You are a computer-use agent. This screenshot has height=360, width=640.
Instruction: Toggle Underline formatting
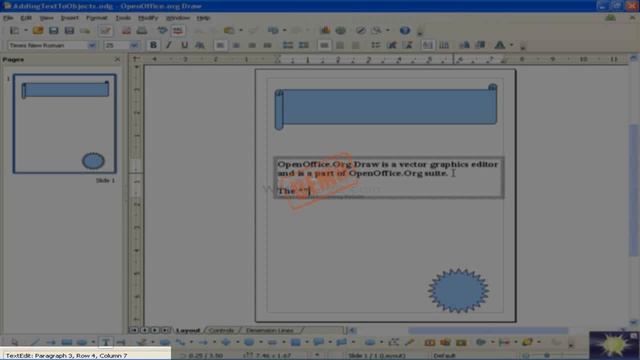(x=184, y=45)
